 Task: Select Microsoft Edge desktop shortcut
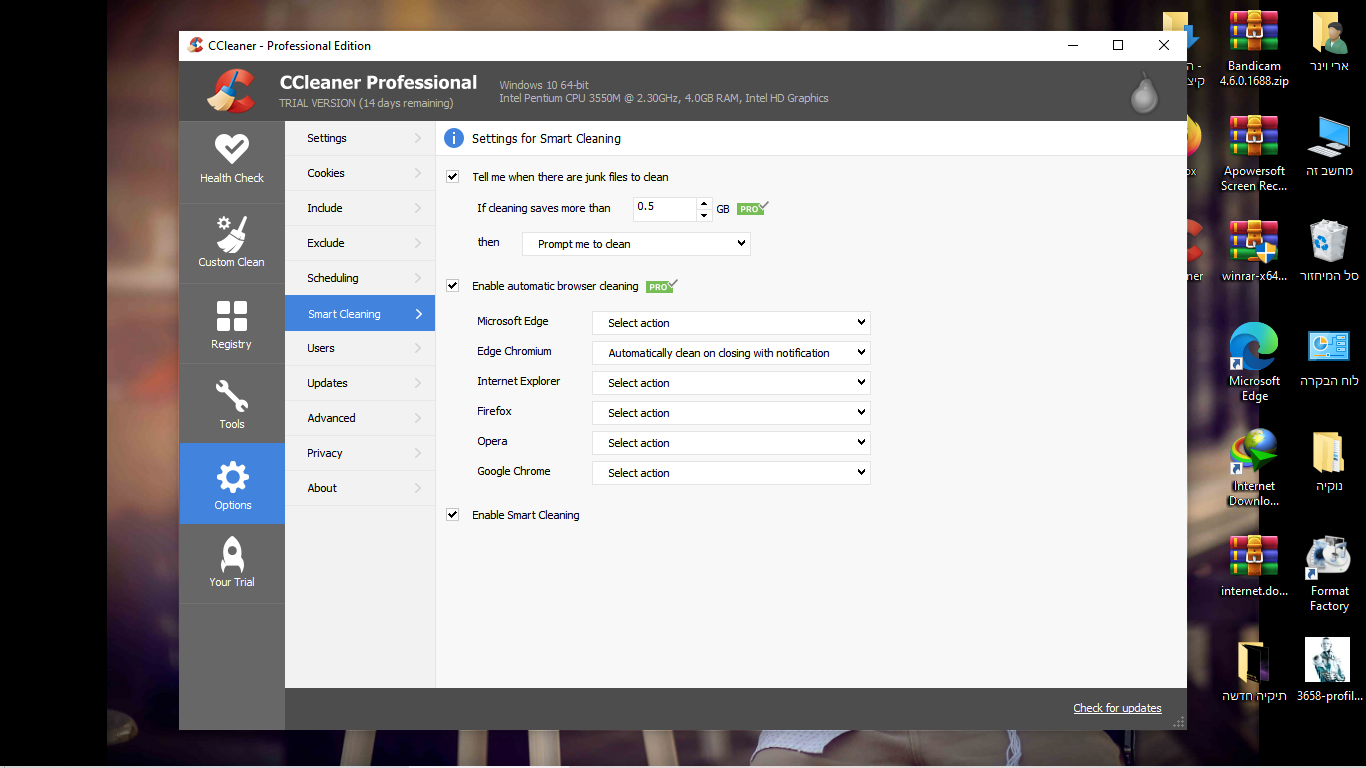(1254, 362)
